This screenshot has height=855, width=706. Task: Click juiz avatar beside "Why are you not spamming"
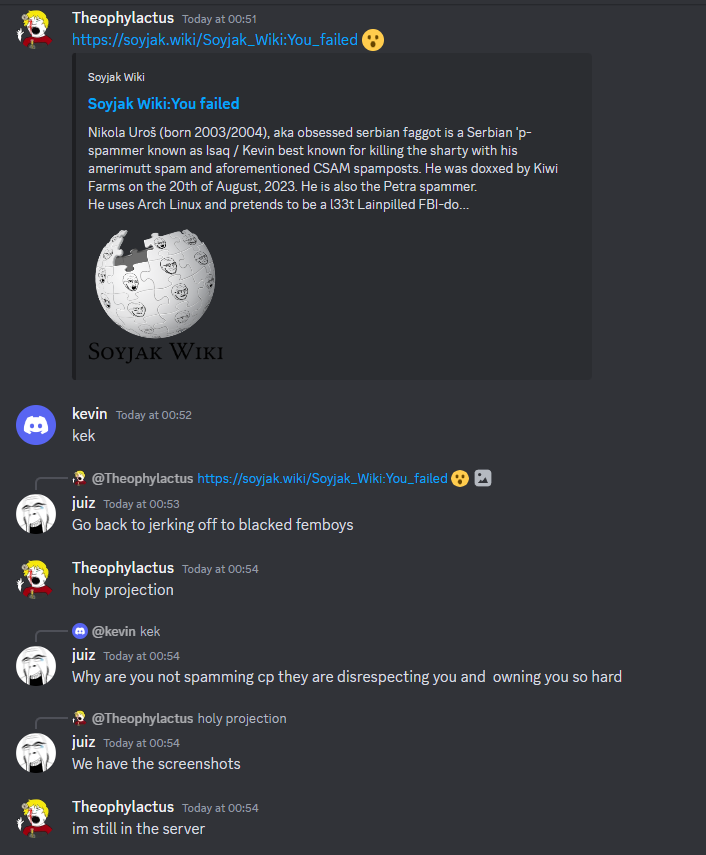[36, 666]
